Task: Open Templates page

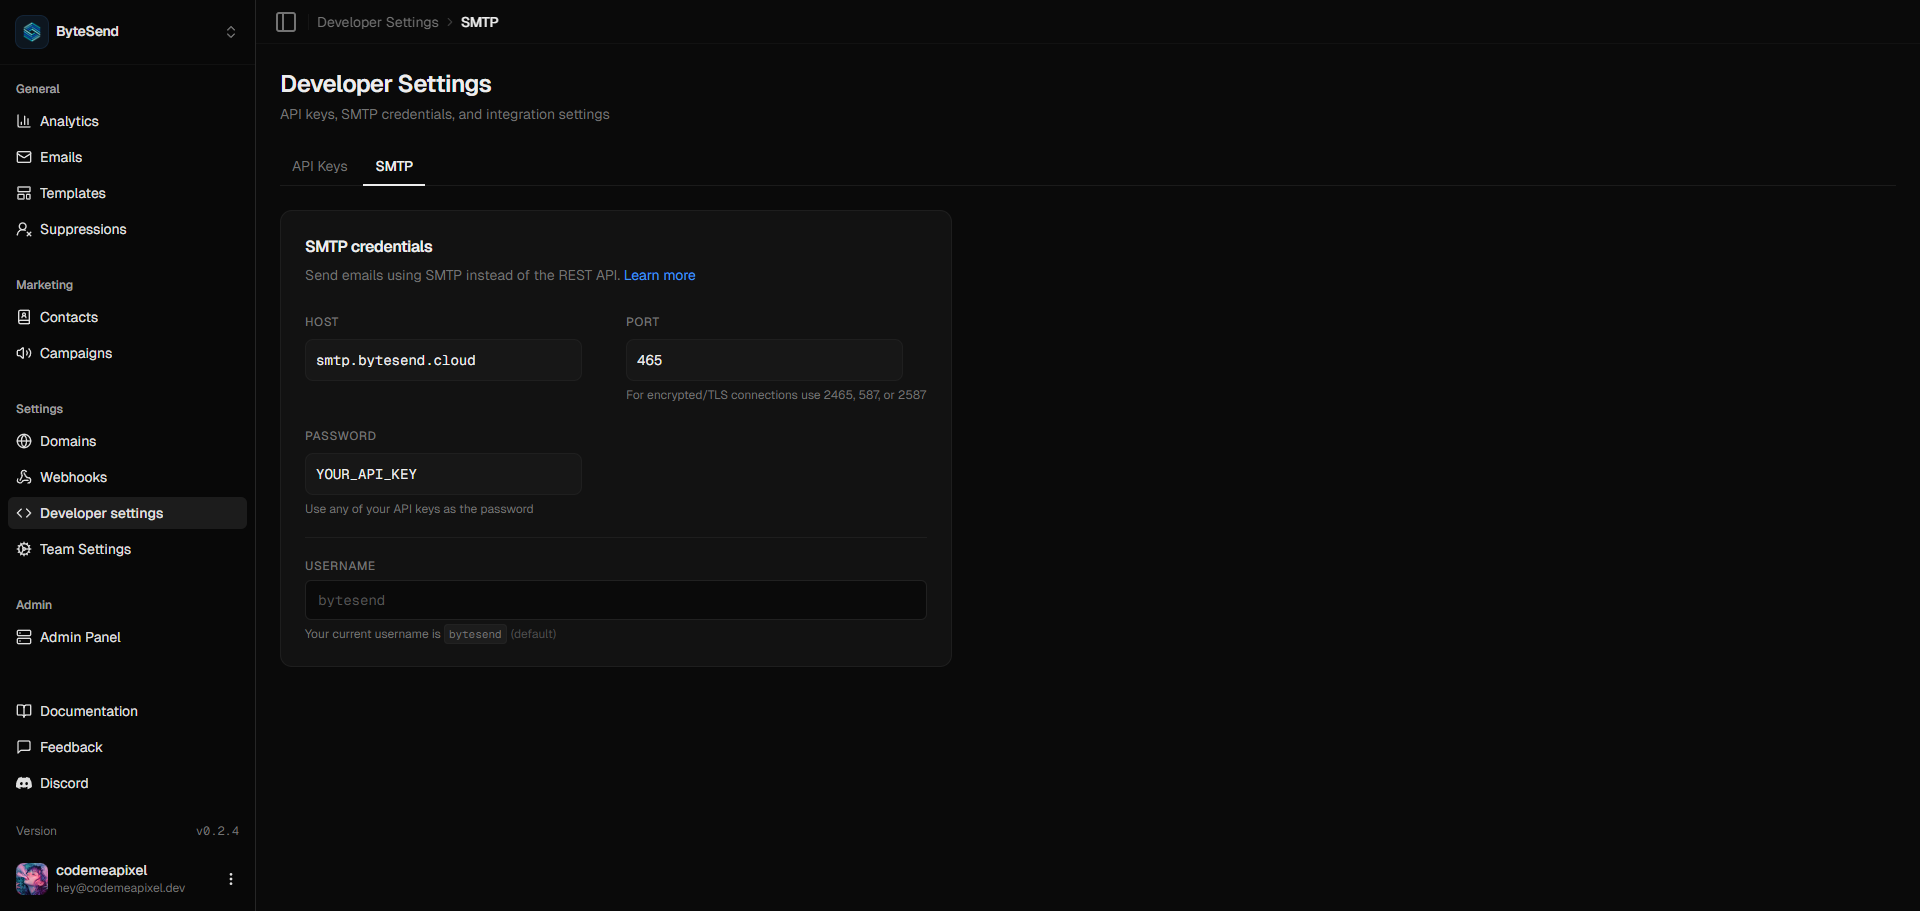Action: 127,193
